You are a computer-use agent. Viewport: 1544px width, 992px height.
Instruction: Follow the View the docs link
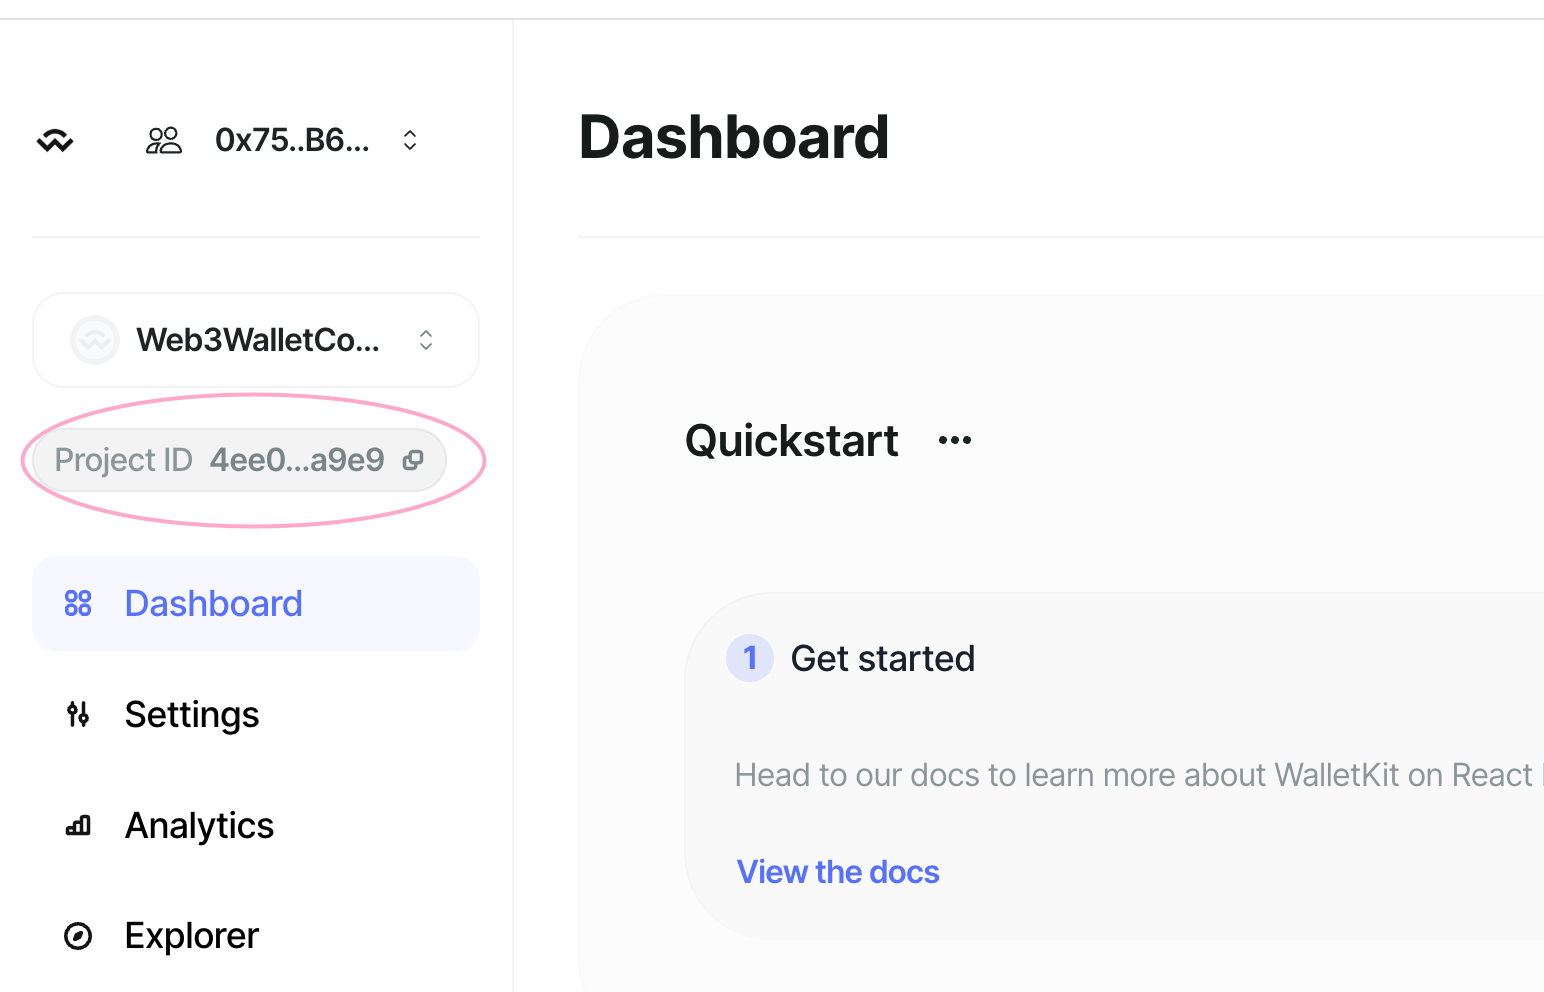(838, 872)
